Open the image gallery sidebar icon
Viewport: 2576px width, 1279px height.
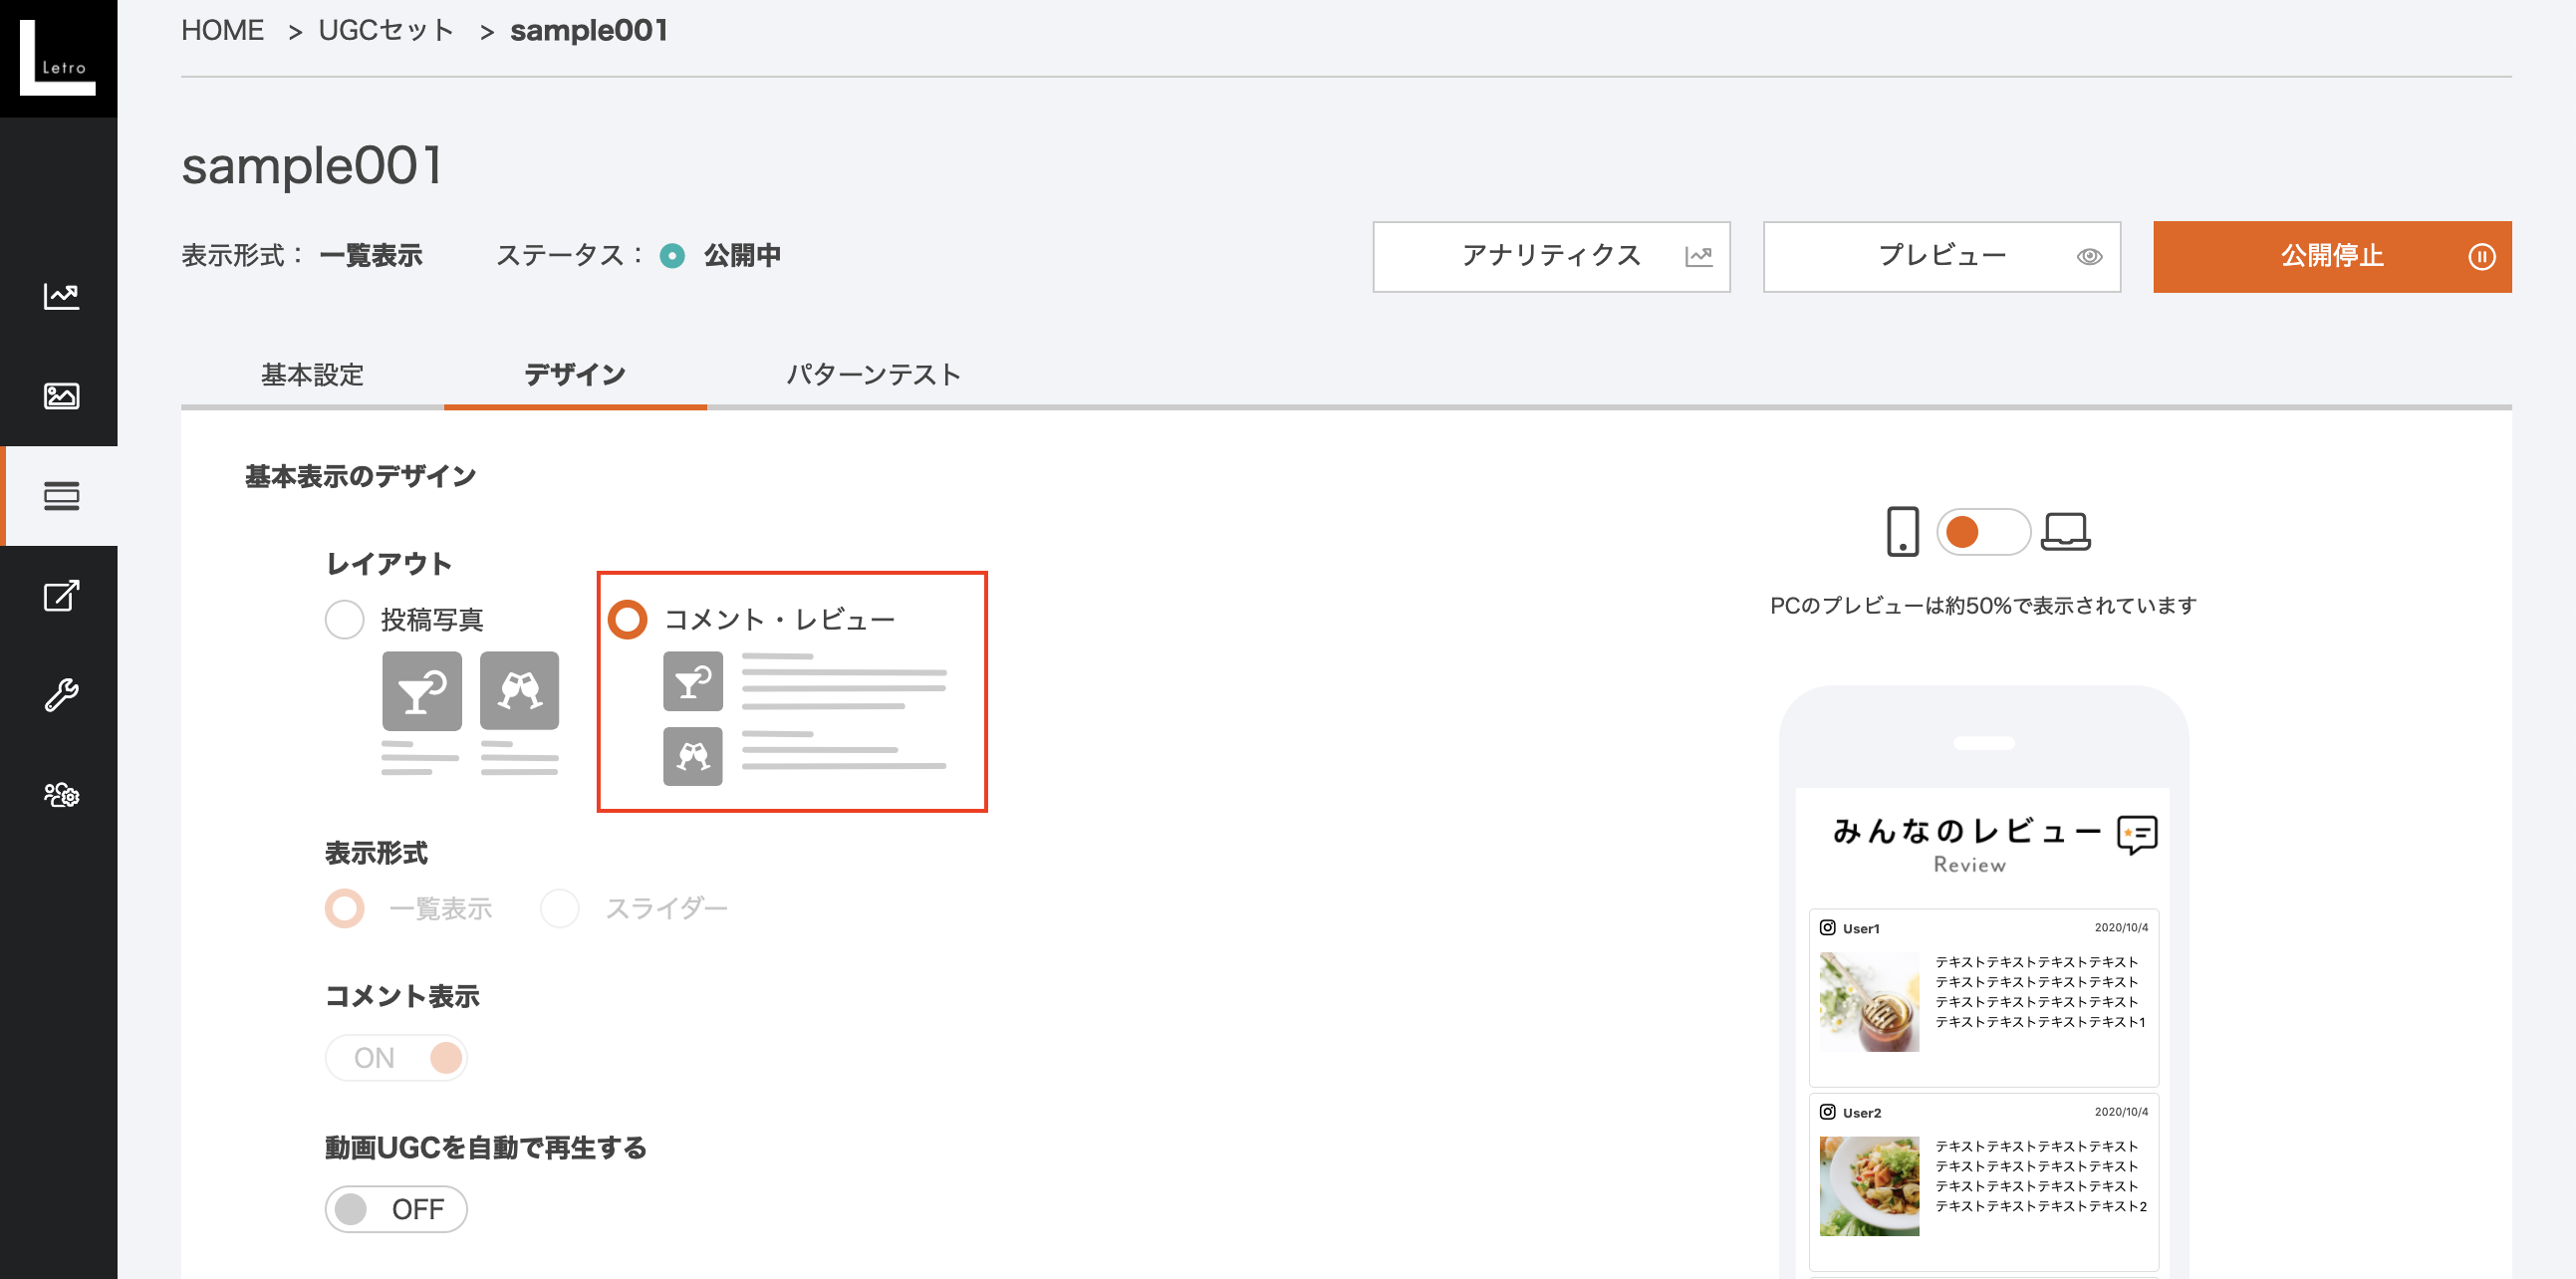point(61,396)
